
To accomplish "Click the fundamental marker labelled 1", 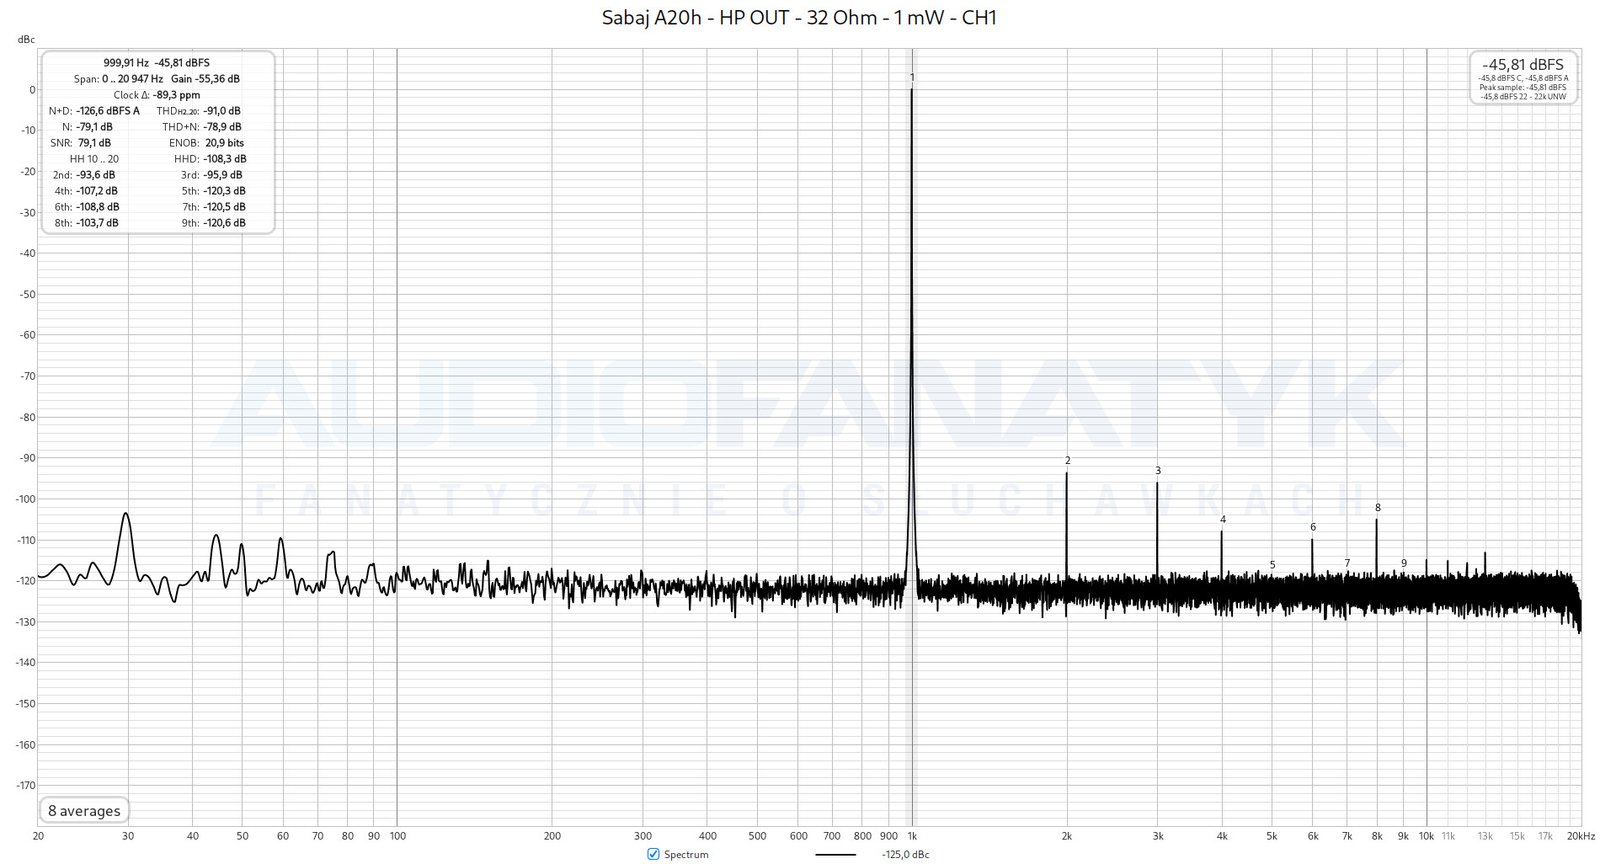I will tap(912, 77).
